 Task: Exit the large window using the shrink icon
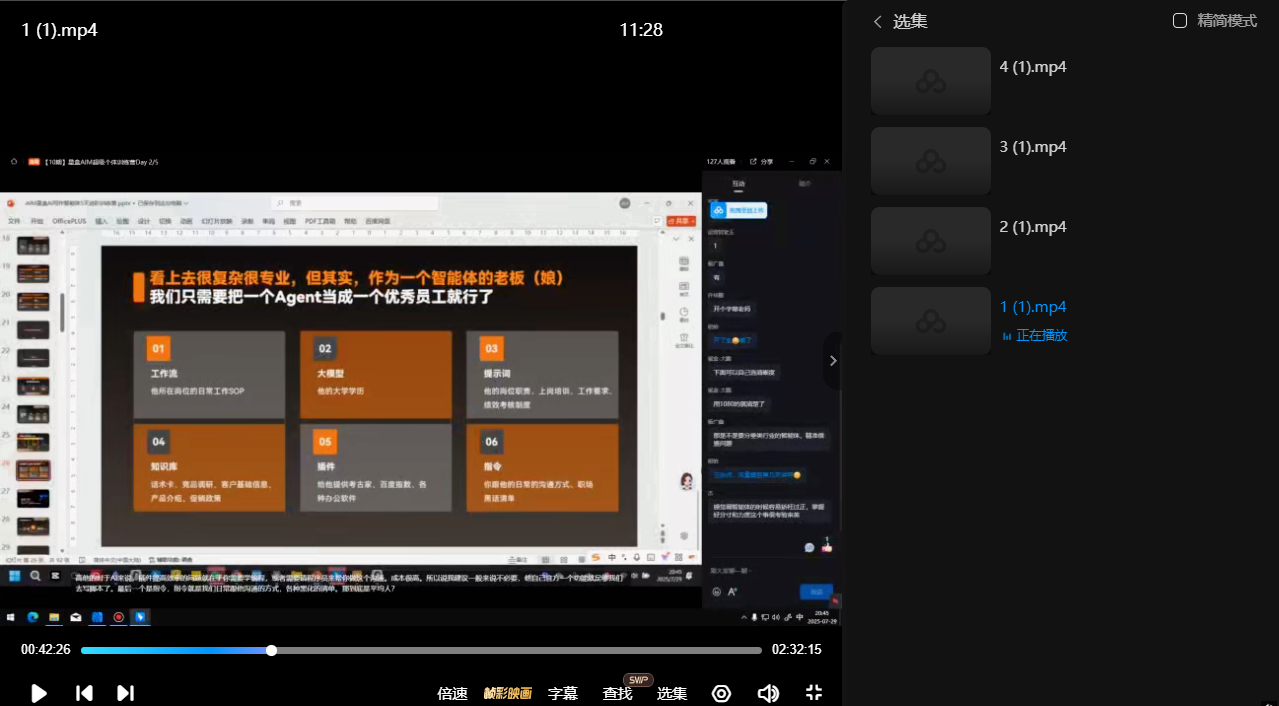coord(813,692)
